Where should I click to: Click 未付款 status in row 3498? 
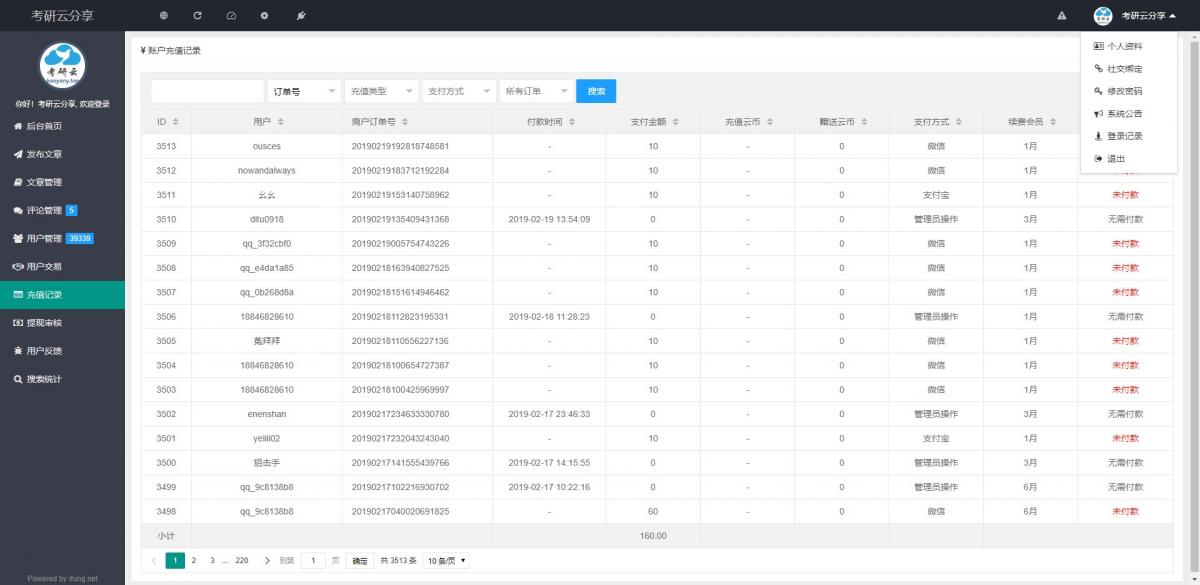[x=1125, y=511]
